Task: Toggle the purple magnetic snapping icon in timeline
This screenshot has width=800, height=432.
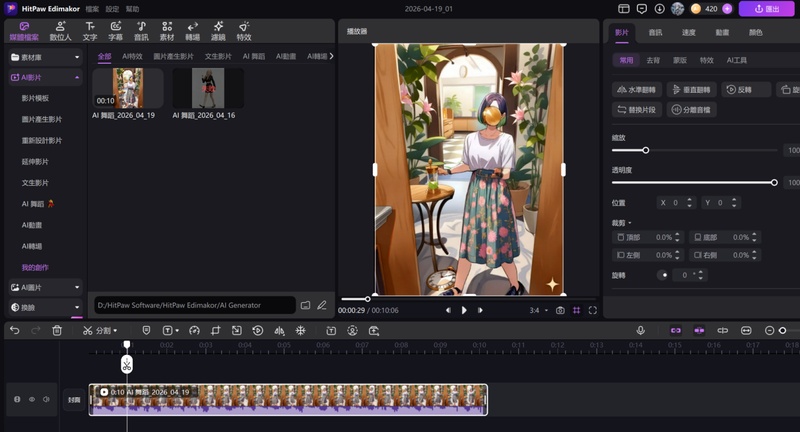Action: click(x=699, y=331)
